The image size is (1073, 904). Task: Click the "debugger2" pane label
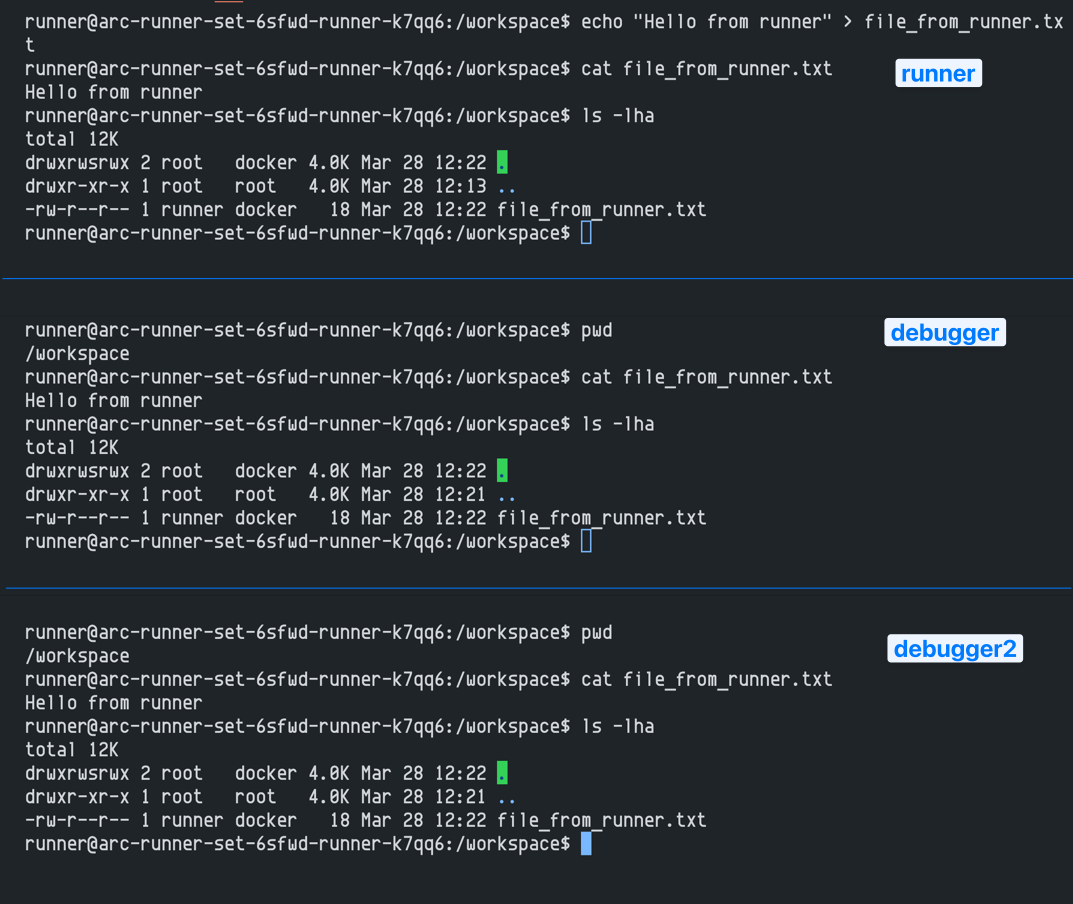(955, 649)
